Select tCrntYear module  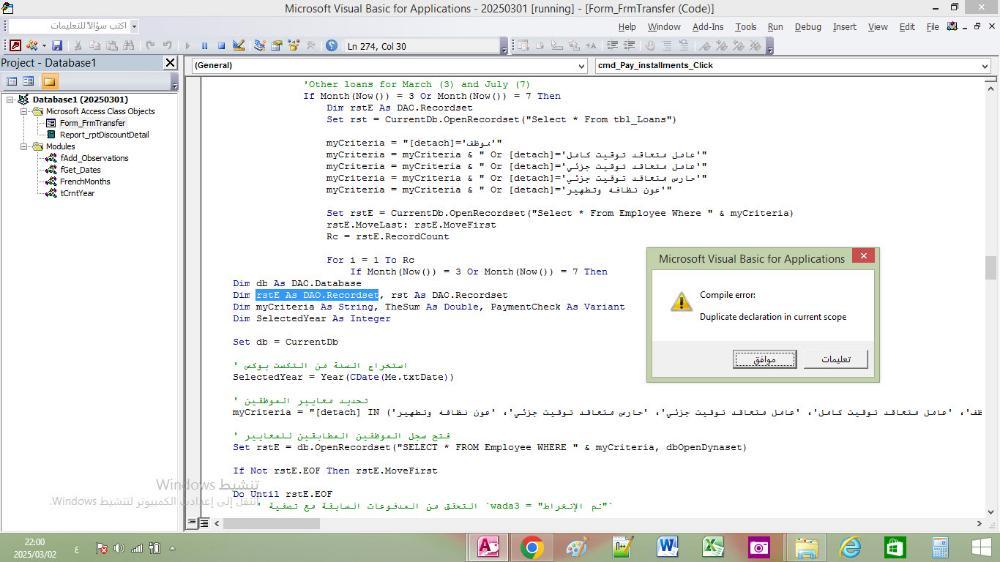pos(77,193)
